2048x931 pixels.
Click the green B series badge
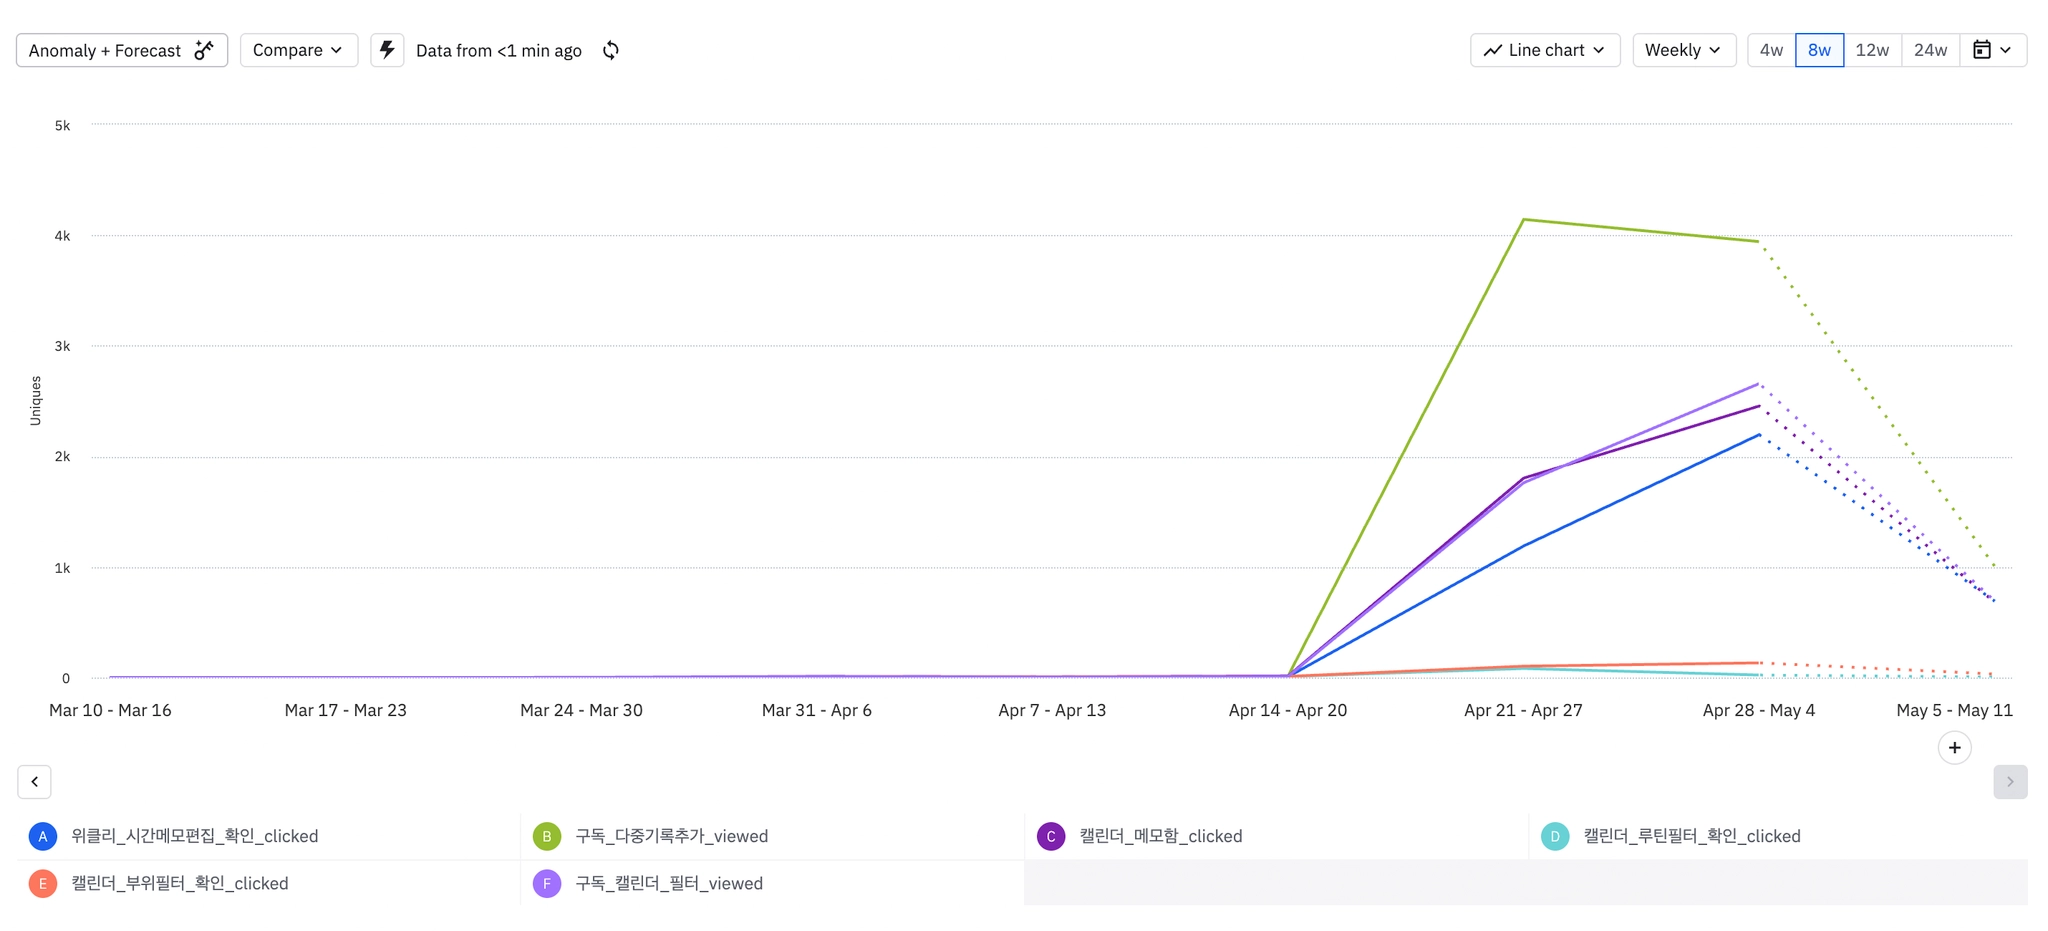click(x=547, y=836)
